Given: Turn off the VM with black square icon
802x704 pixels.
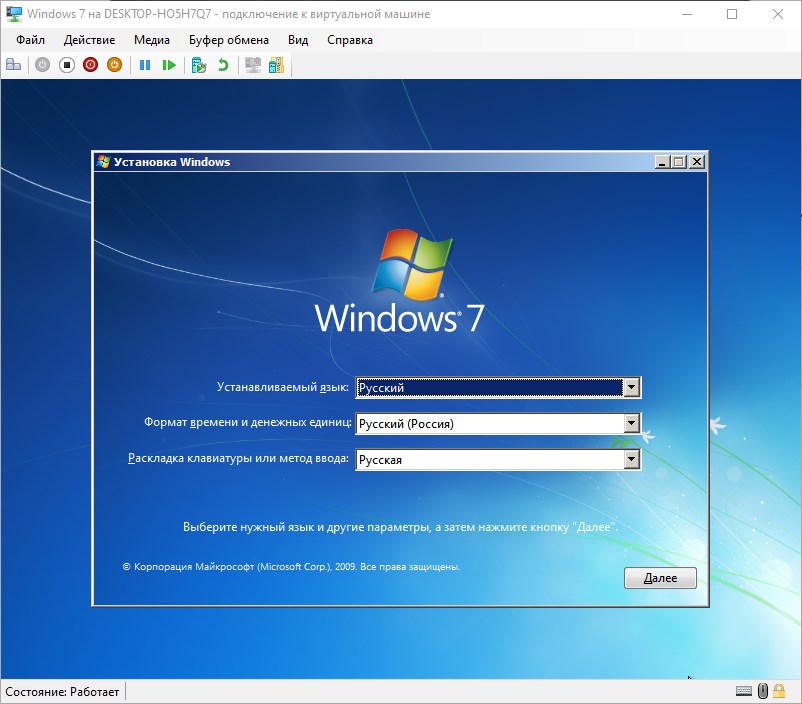Looking at the screenshot, I should point(67,65).
